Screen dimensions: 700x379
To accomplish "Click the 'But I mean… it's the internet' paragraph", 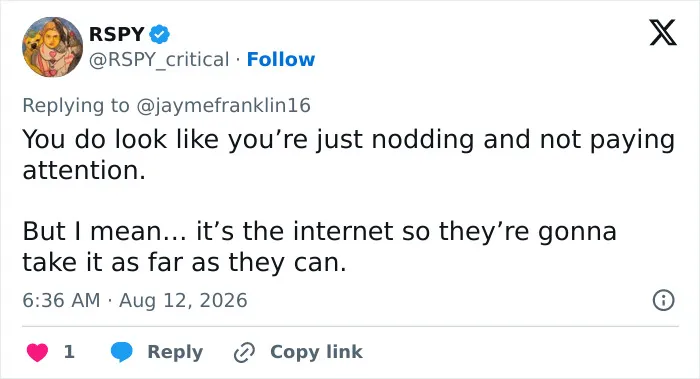I will click(x=320, y=246).
